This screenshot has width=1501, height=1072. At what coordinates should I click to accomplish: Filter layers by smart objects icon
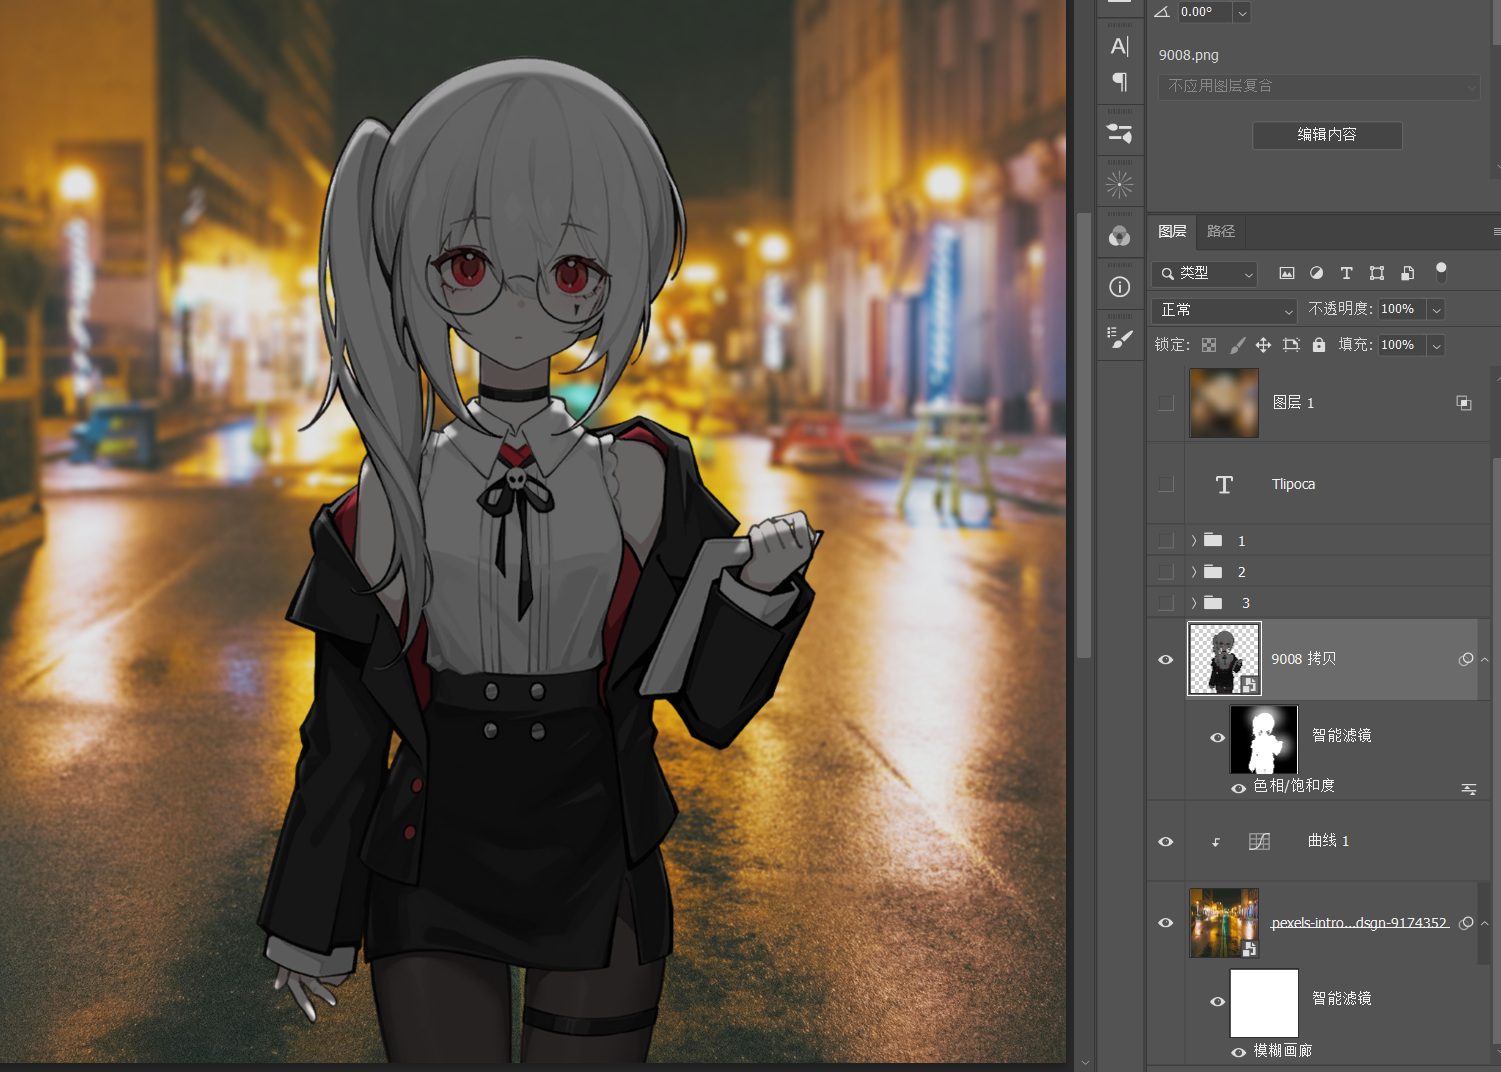1407,273
